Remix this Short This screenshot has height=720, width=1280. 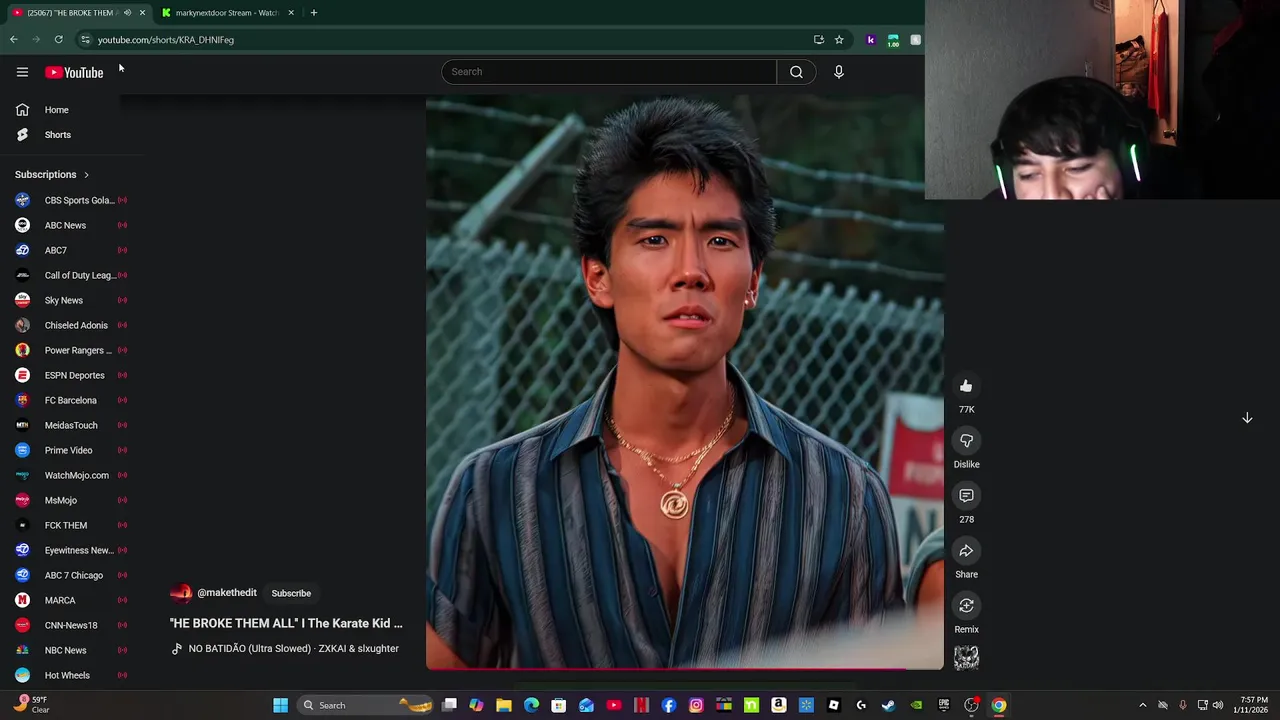966,606
